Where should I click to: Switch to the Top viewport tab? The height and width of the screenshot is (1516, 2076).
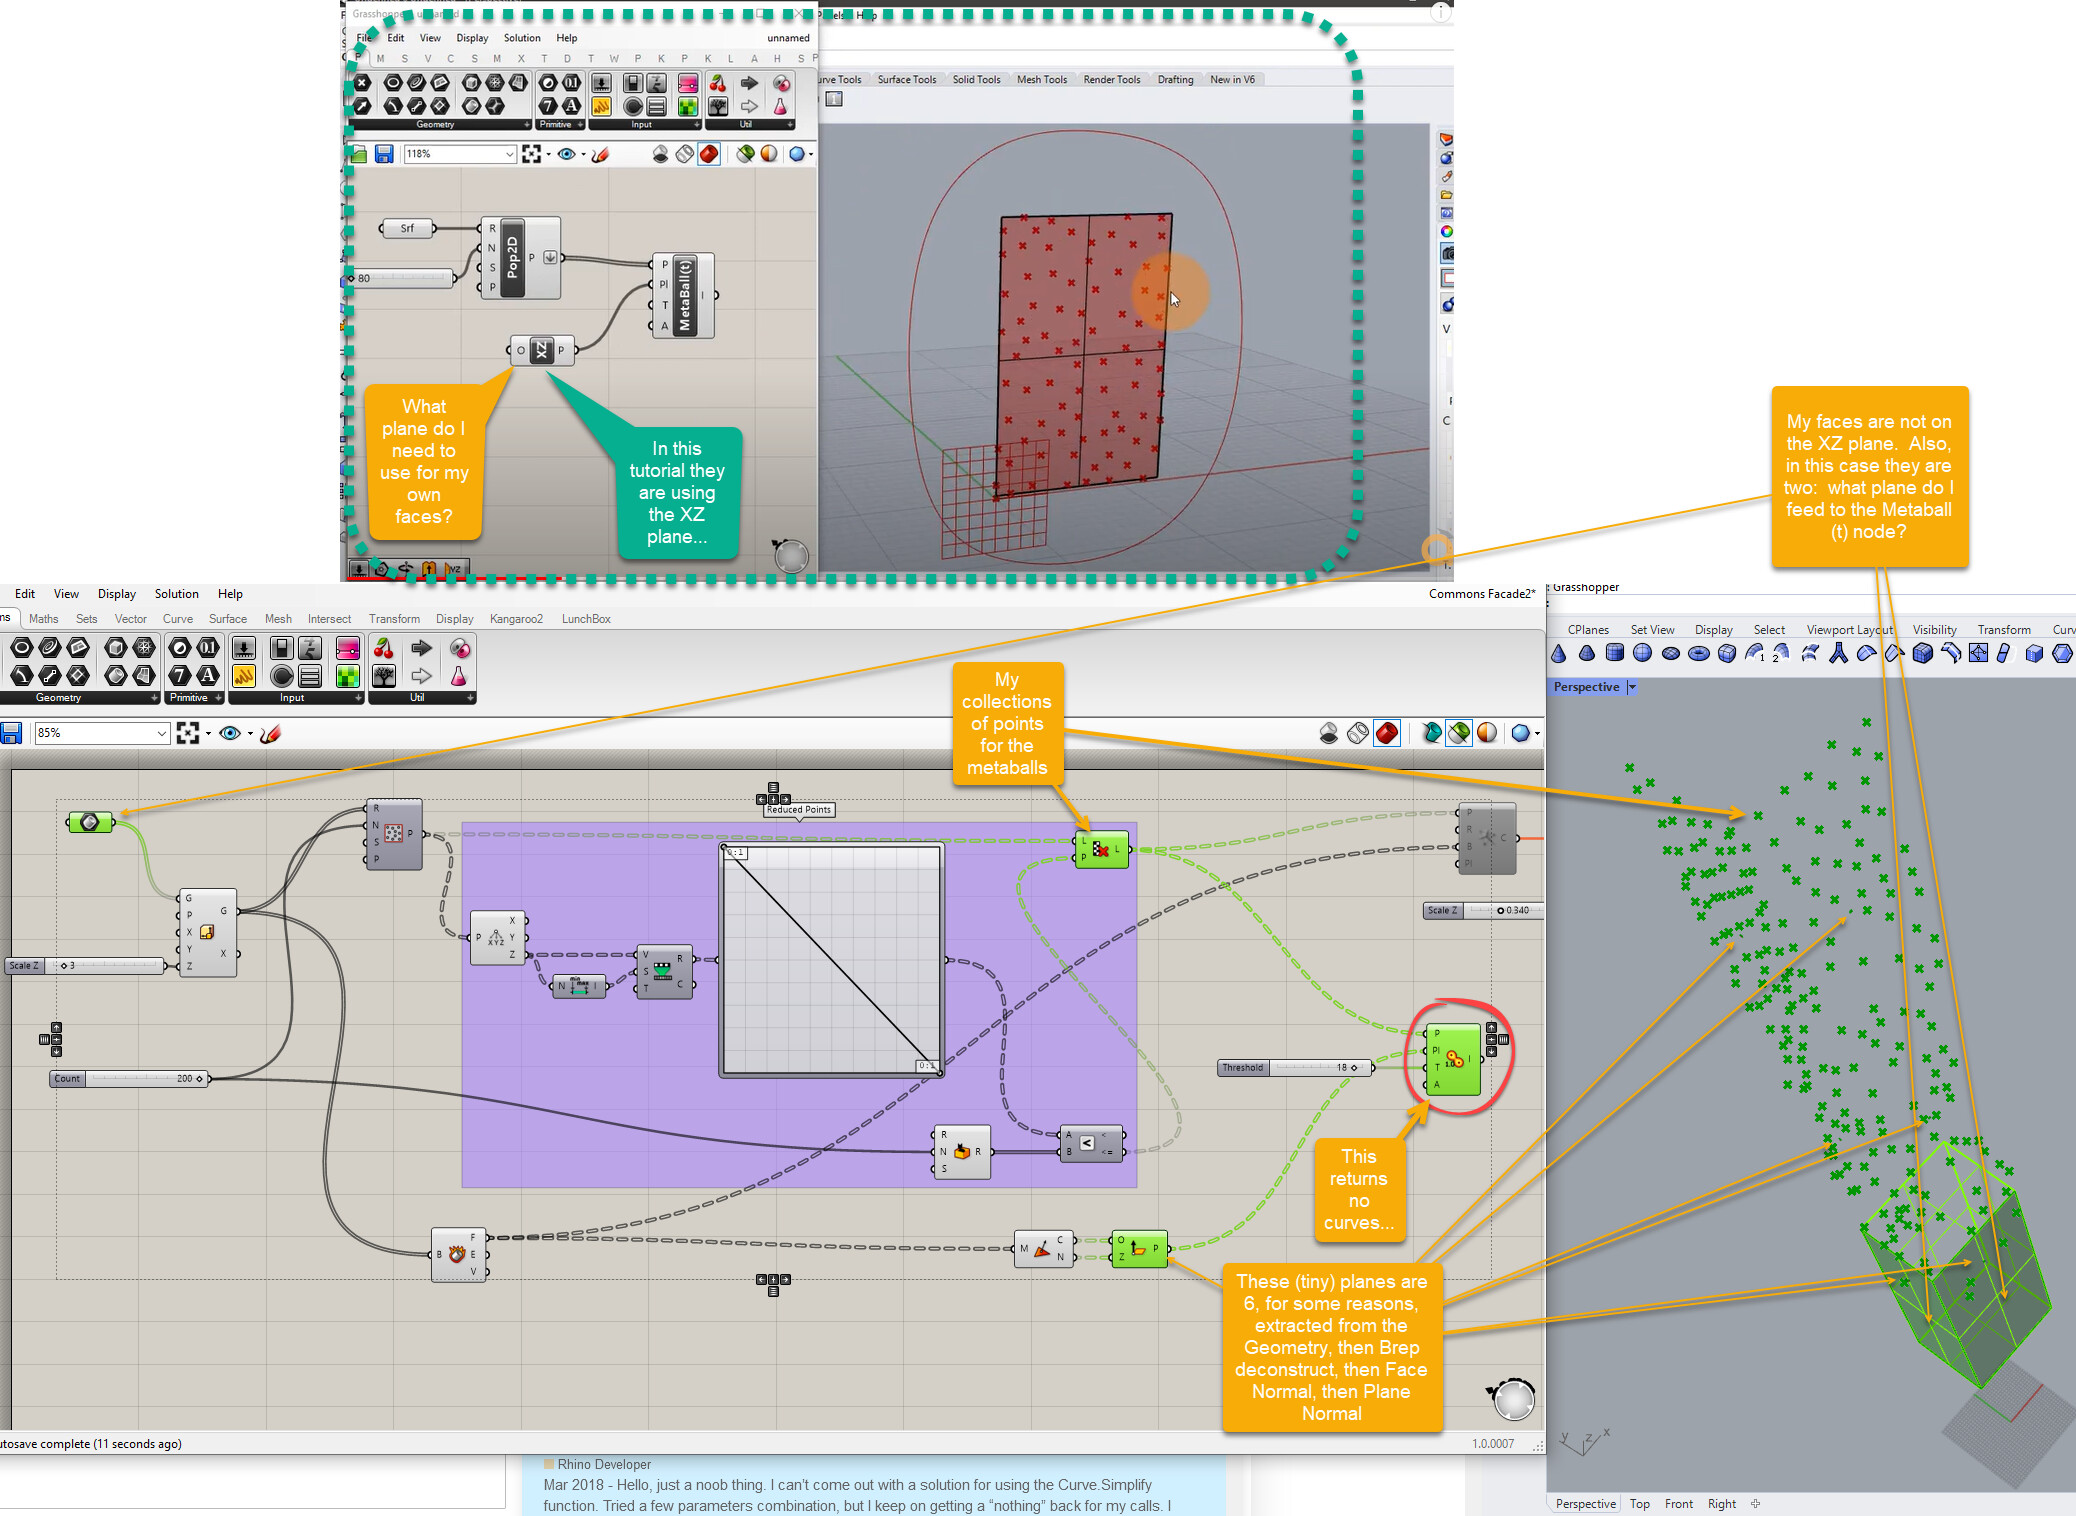[1639, 1503]
